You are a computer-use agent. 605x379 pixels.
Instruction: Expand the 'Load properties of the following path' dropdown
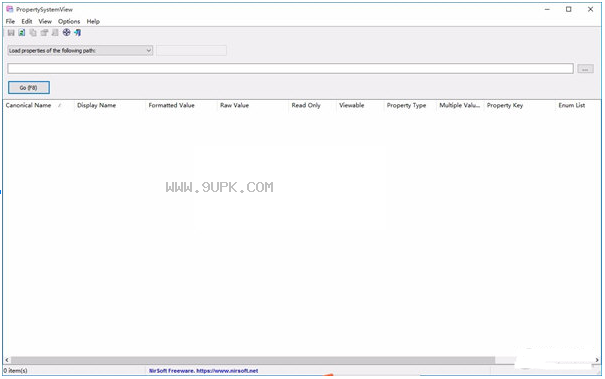pos(80,51)
